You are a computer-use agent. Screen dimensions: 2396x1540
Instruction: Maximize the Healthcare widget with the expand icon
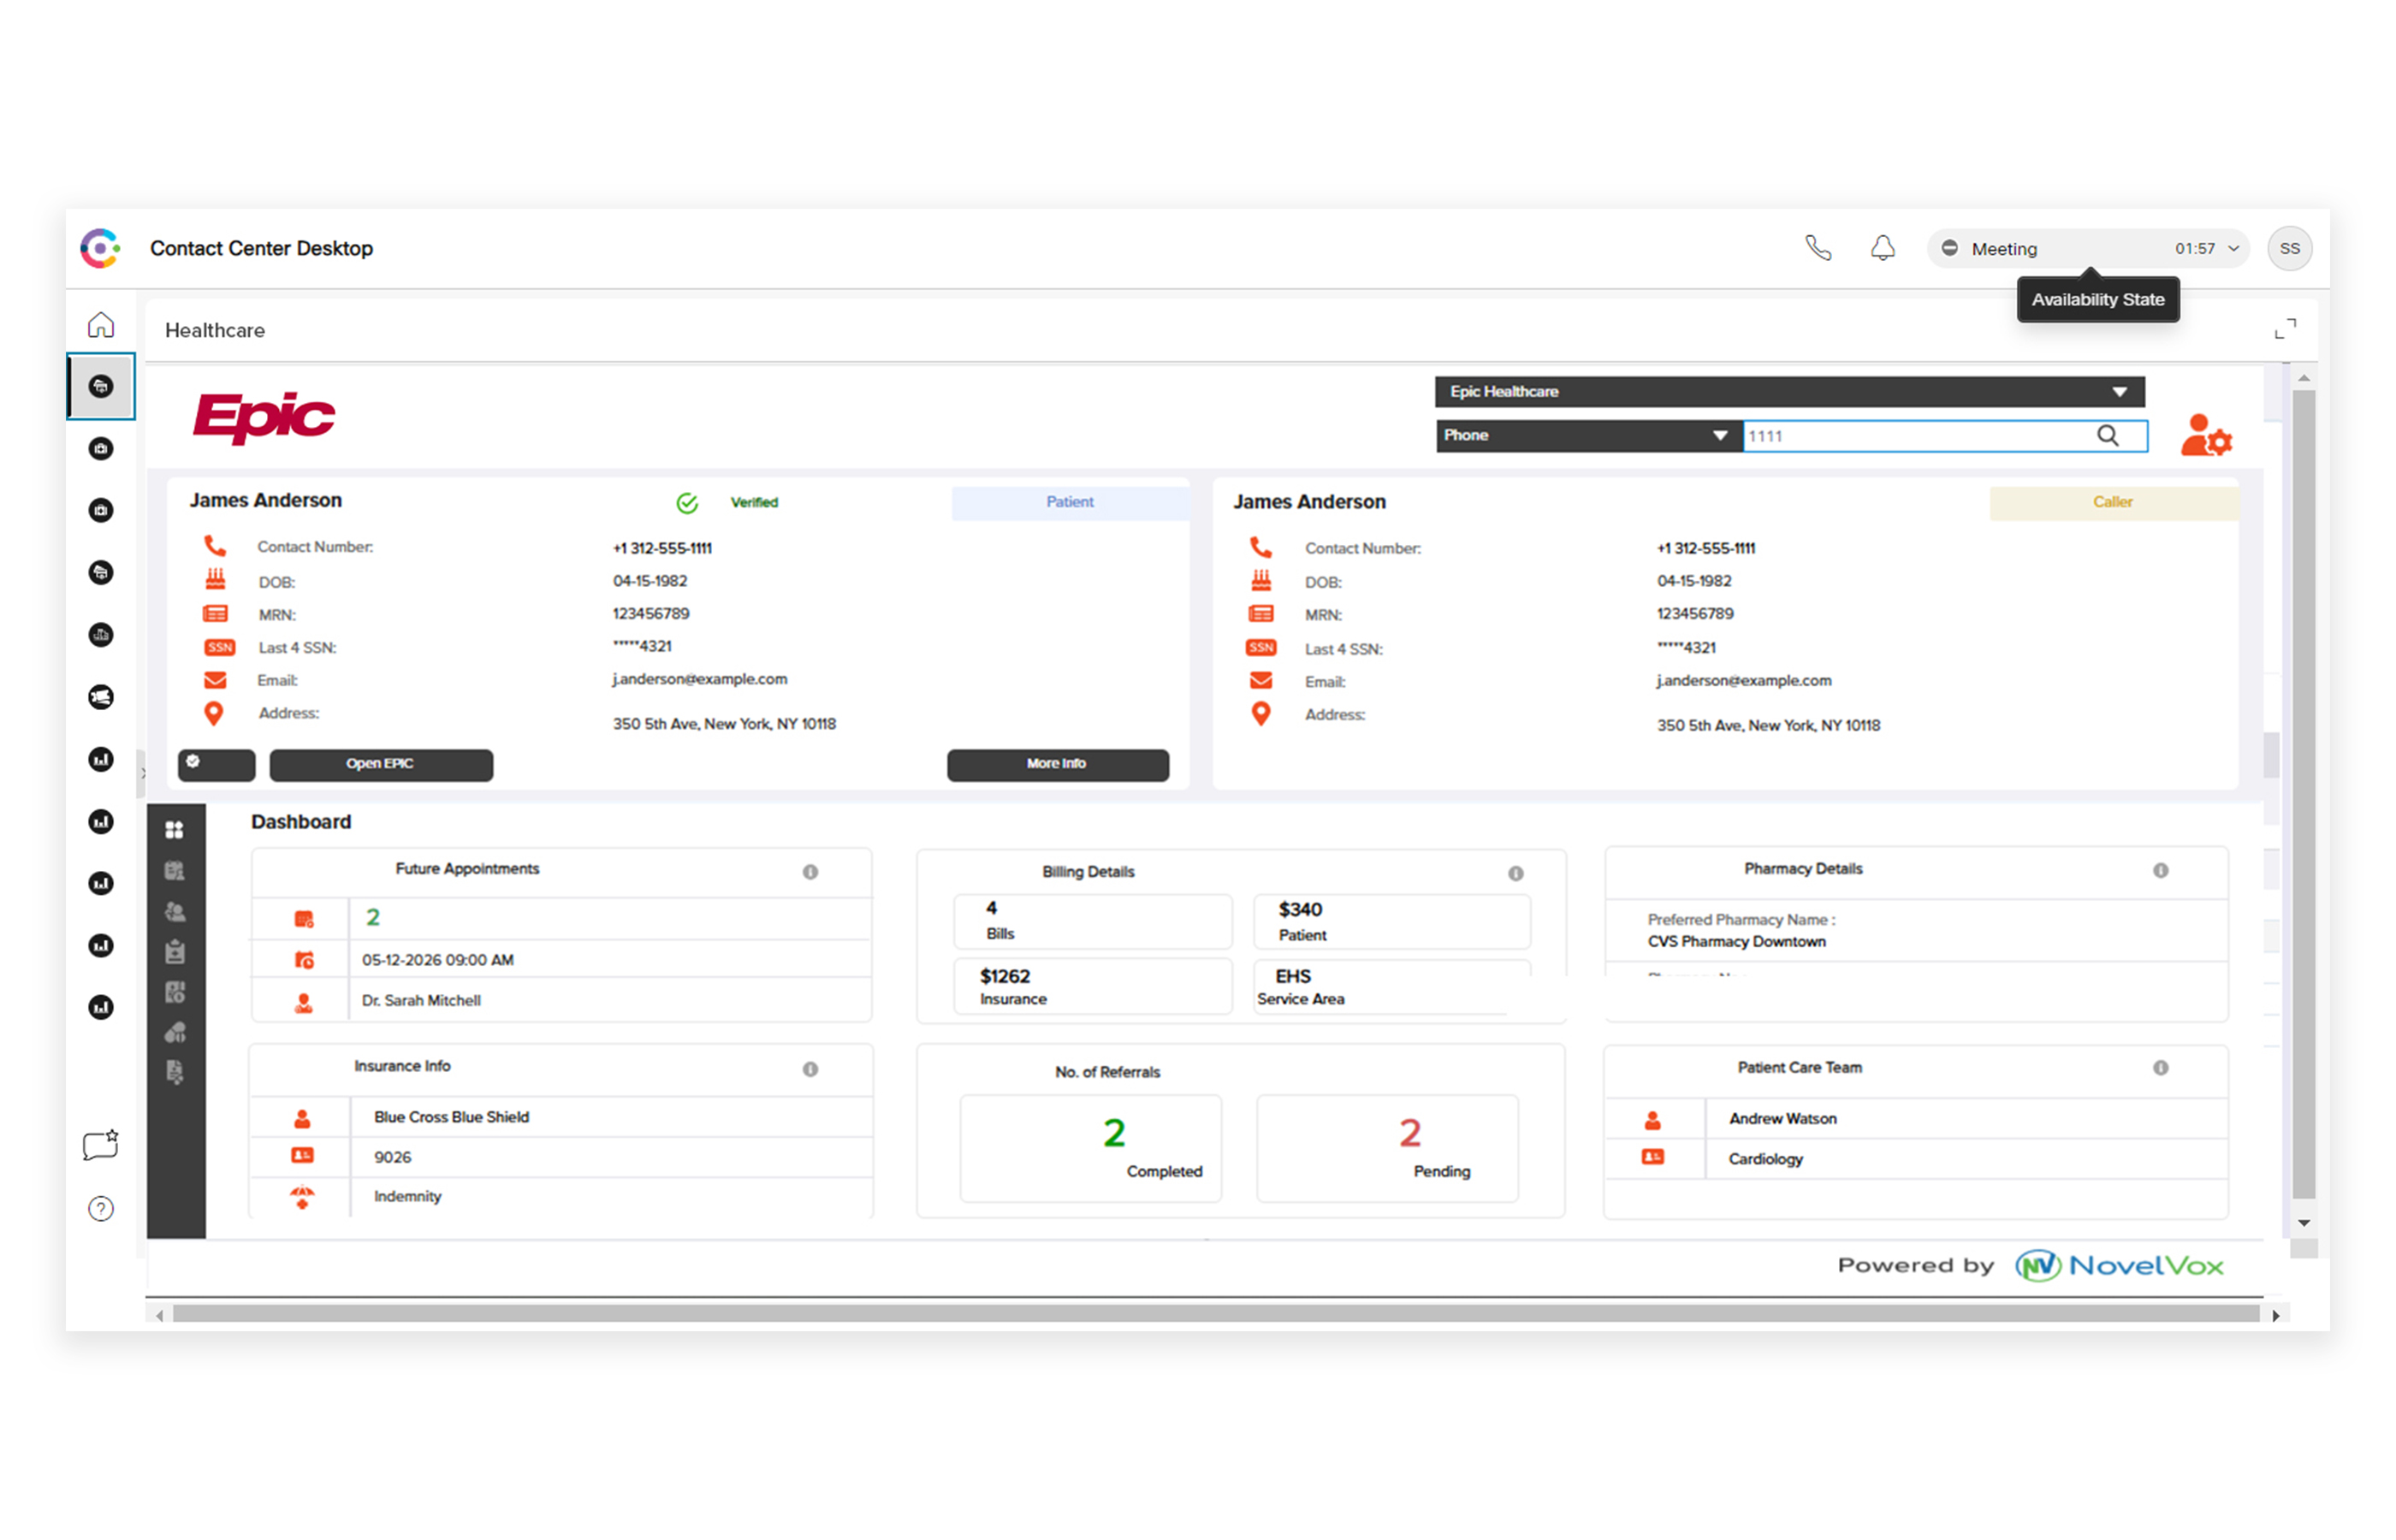pos(2285,329)
